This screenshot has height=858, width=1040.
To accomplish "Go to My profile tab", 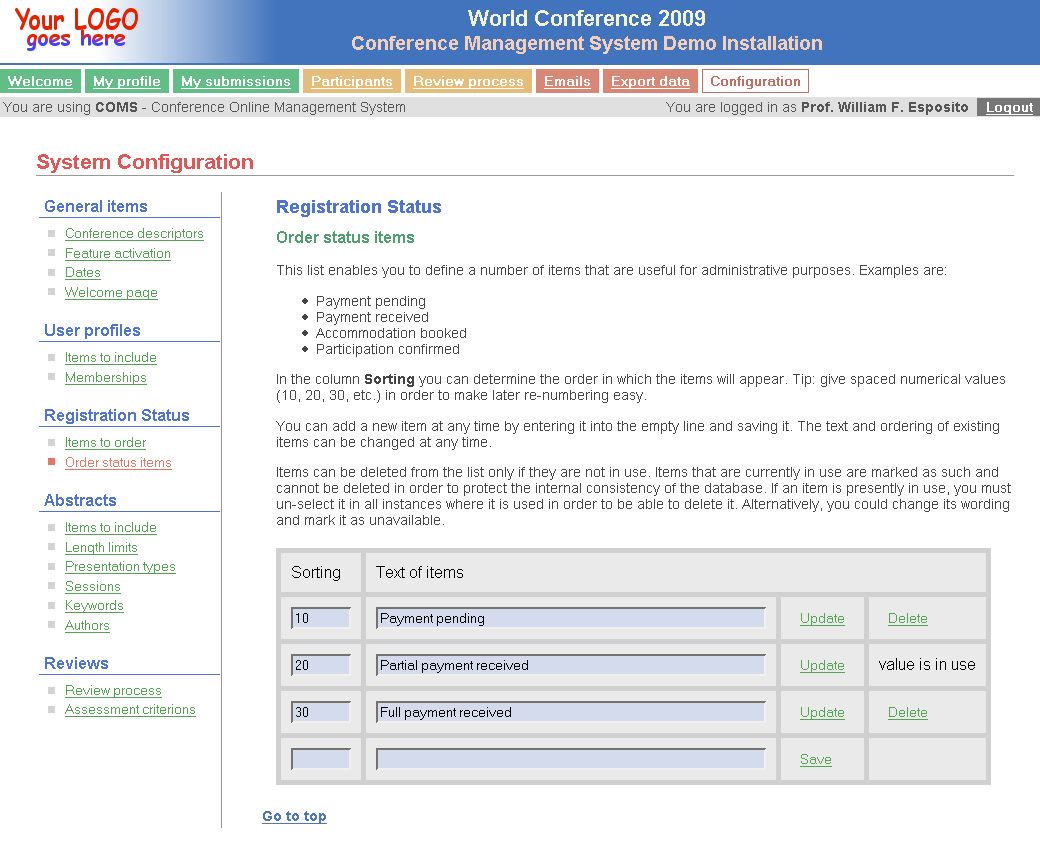I will (x=127, y=81).
